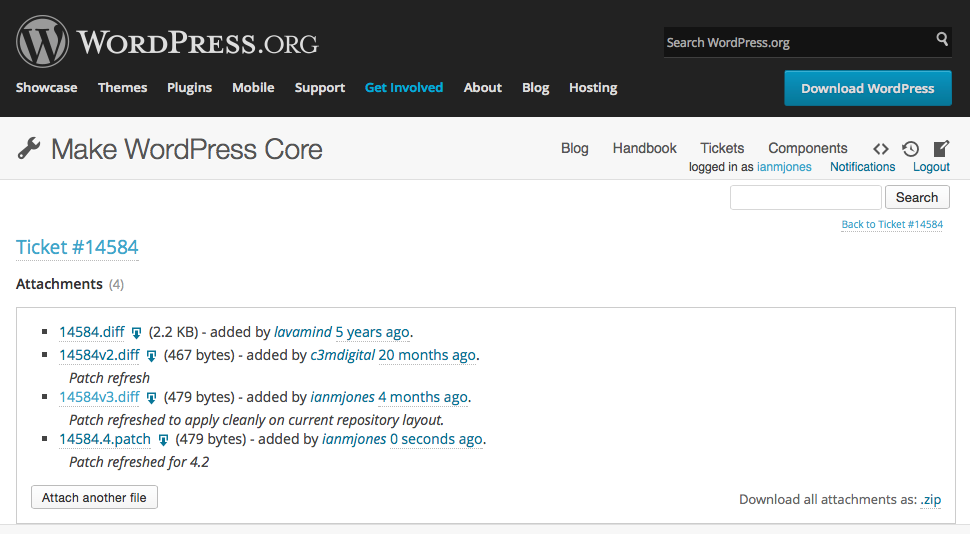Download 14584v3.diff via its arrow icon
Image resolution: width=970 pixels, height=534 pixels.
click(152, 398)
